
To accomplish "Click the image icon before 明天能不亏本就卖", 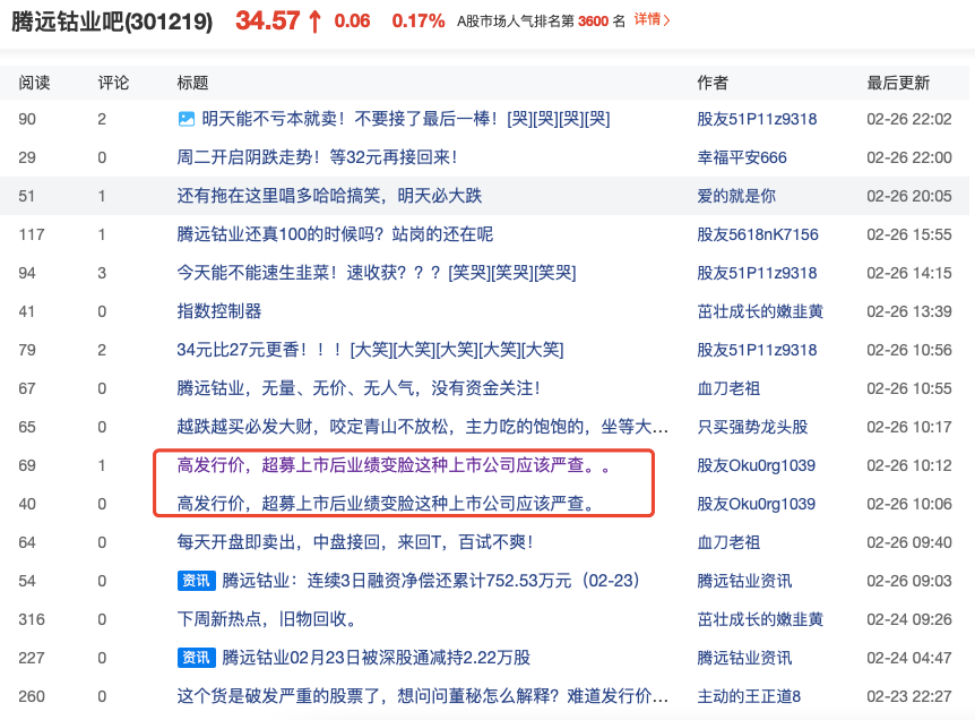I will [x=186, y=119].
